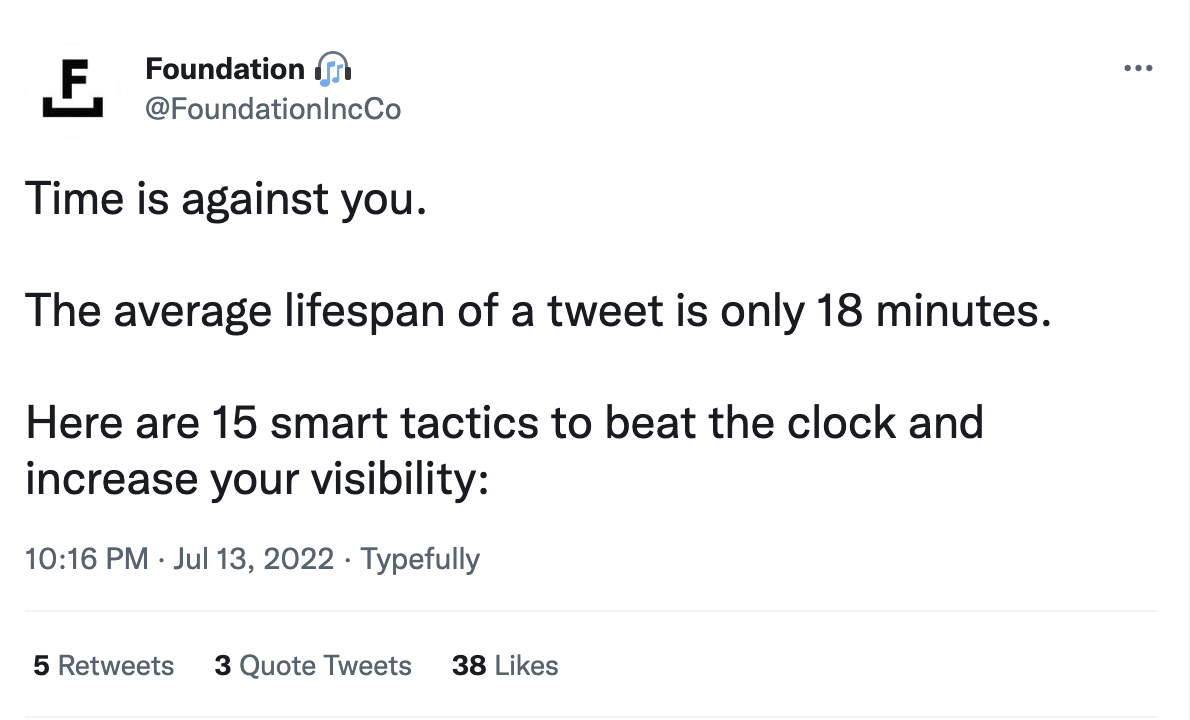Viewport: 1190px width, 720px height.
Task: View the Retweets label
Action: click(116, 666)
